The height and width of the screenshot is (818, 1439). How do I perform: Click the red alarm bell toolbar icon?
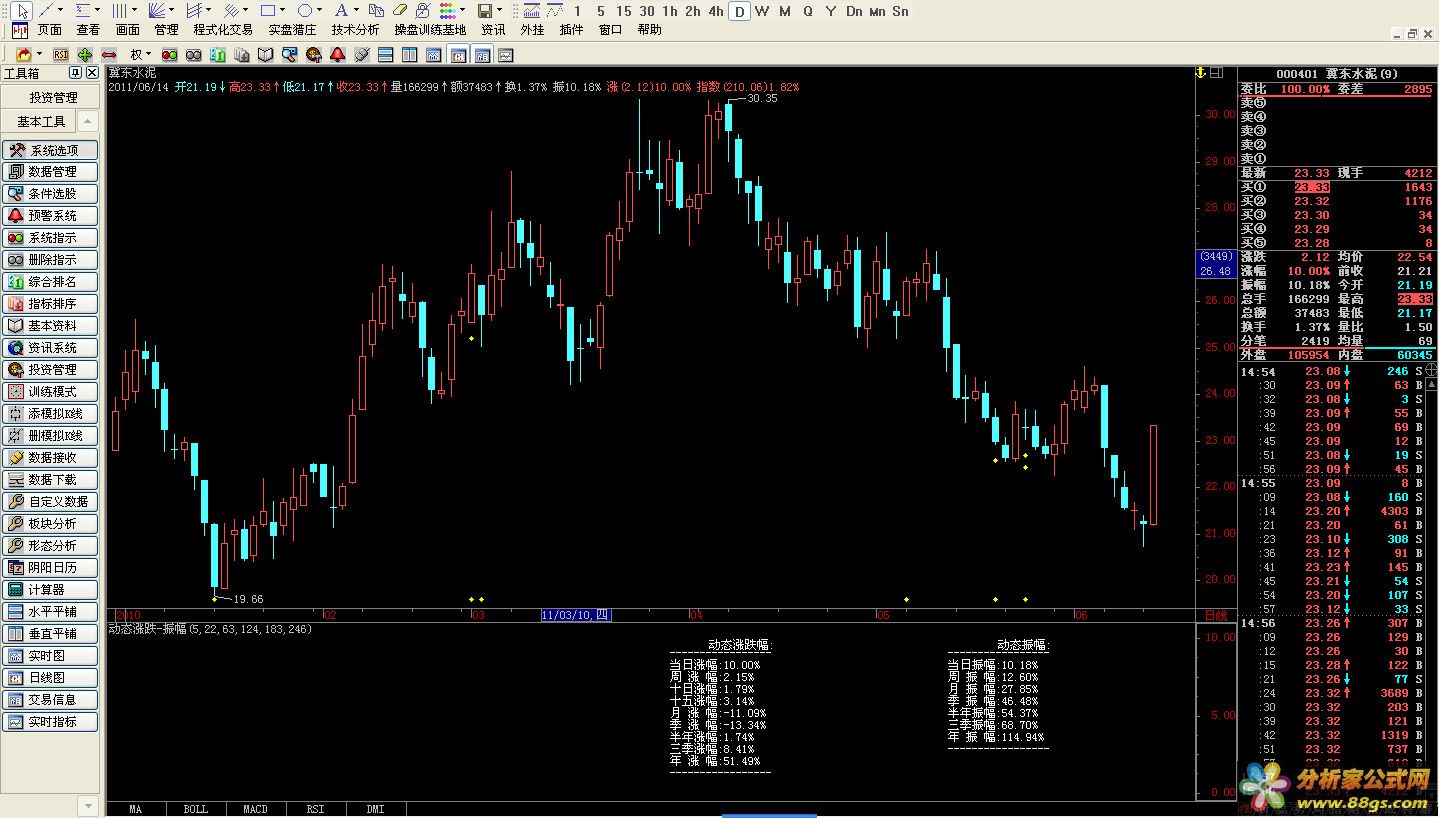[338, 55]
